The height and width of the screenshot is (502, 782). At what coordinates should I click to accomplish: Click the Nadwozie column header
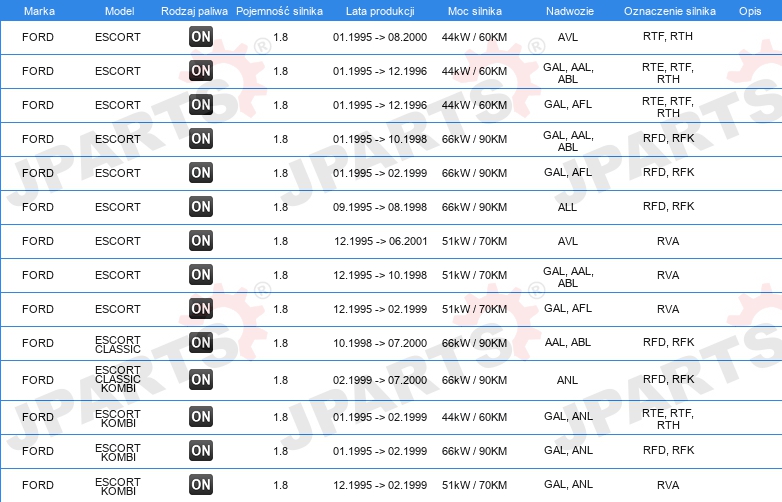tap(570, 11)
